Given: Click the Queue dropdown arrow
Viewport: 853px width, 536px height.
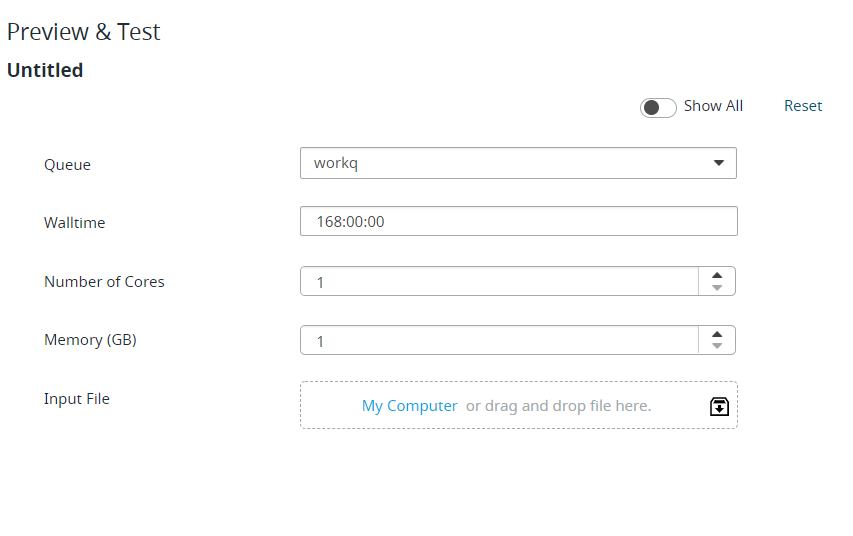Looking at the screenshot, I should coord(719,163).
